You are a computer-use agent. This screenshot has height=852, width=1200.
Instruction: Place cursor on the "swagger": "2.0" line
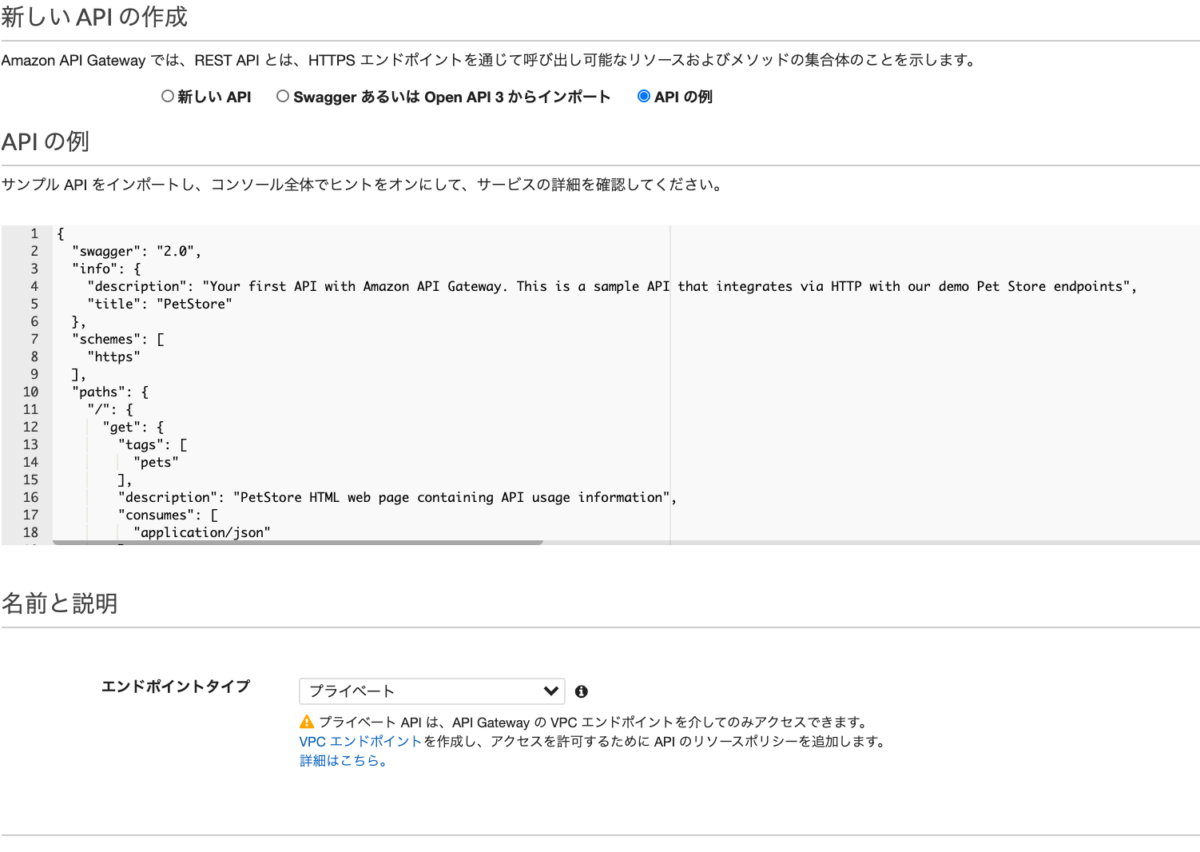(143, 251)
